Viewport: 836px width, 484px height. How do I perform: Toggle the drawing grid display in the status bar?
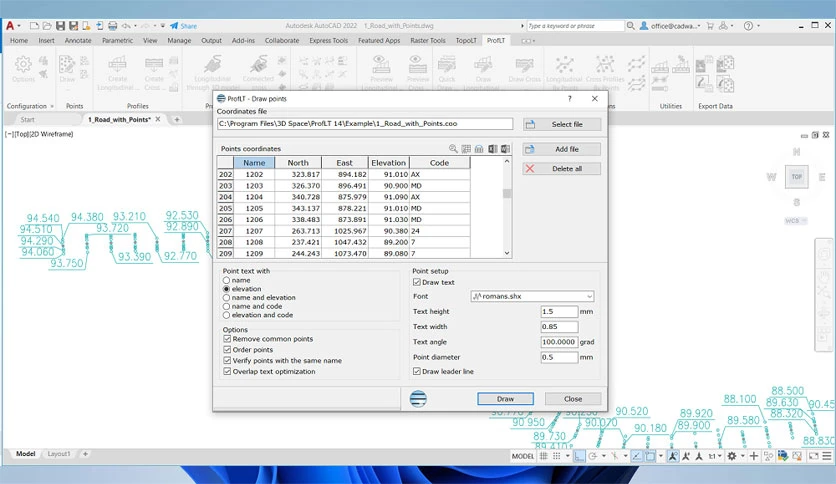click(544, 456)
